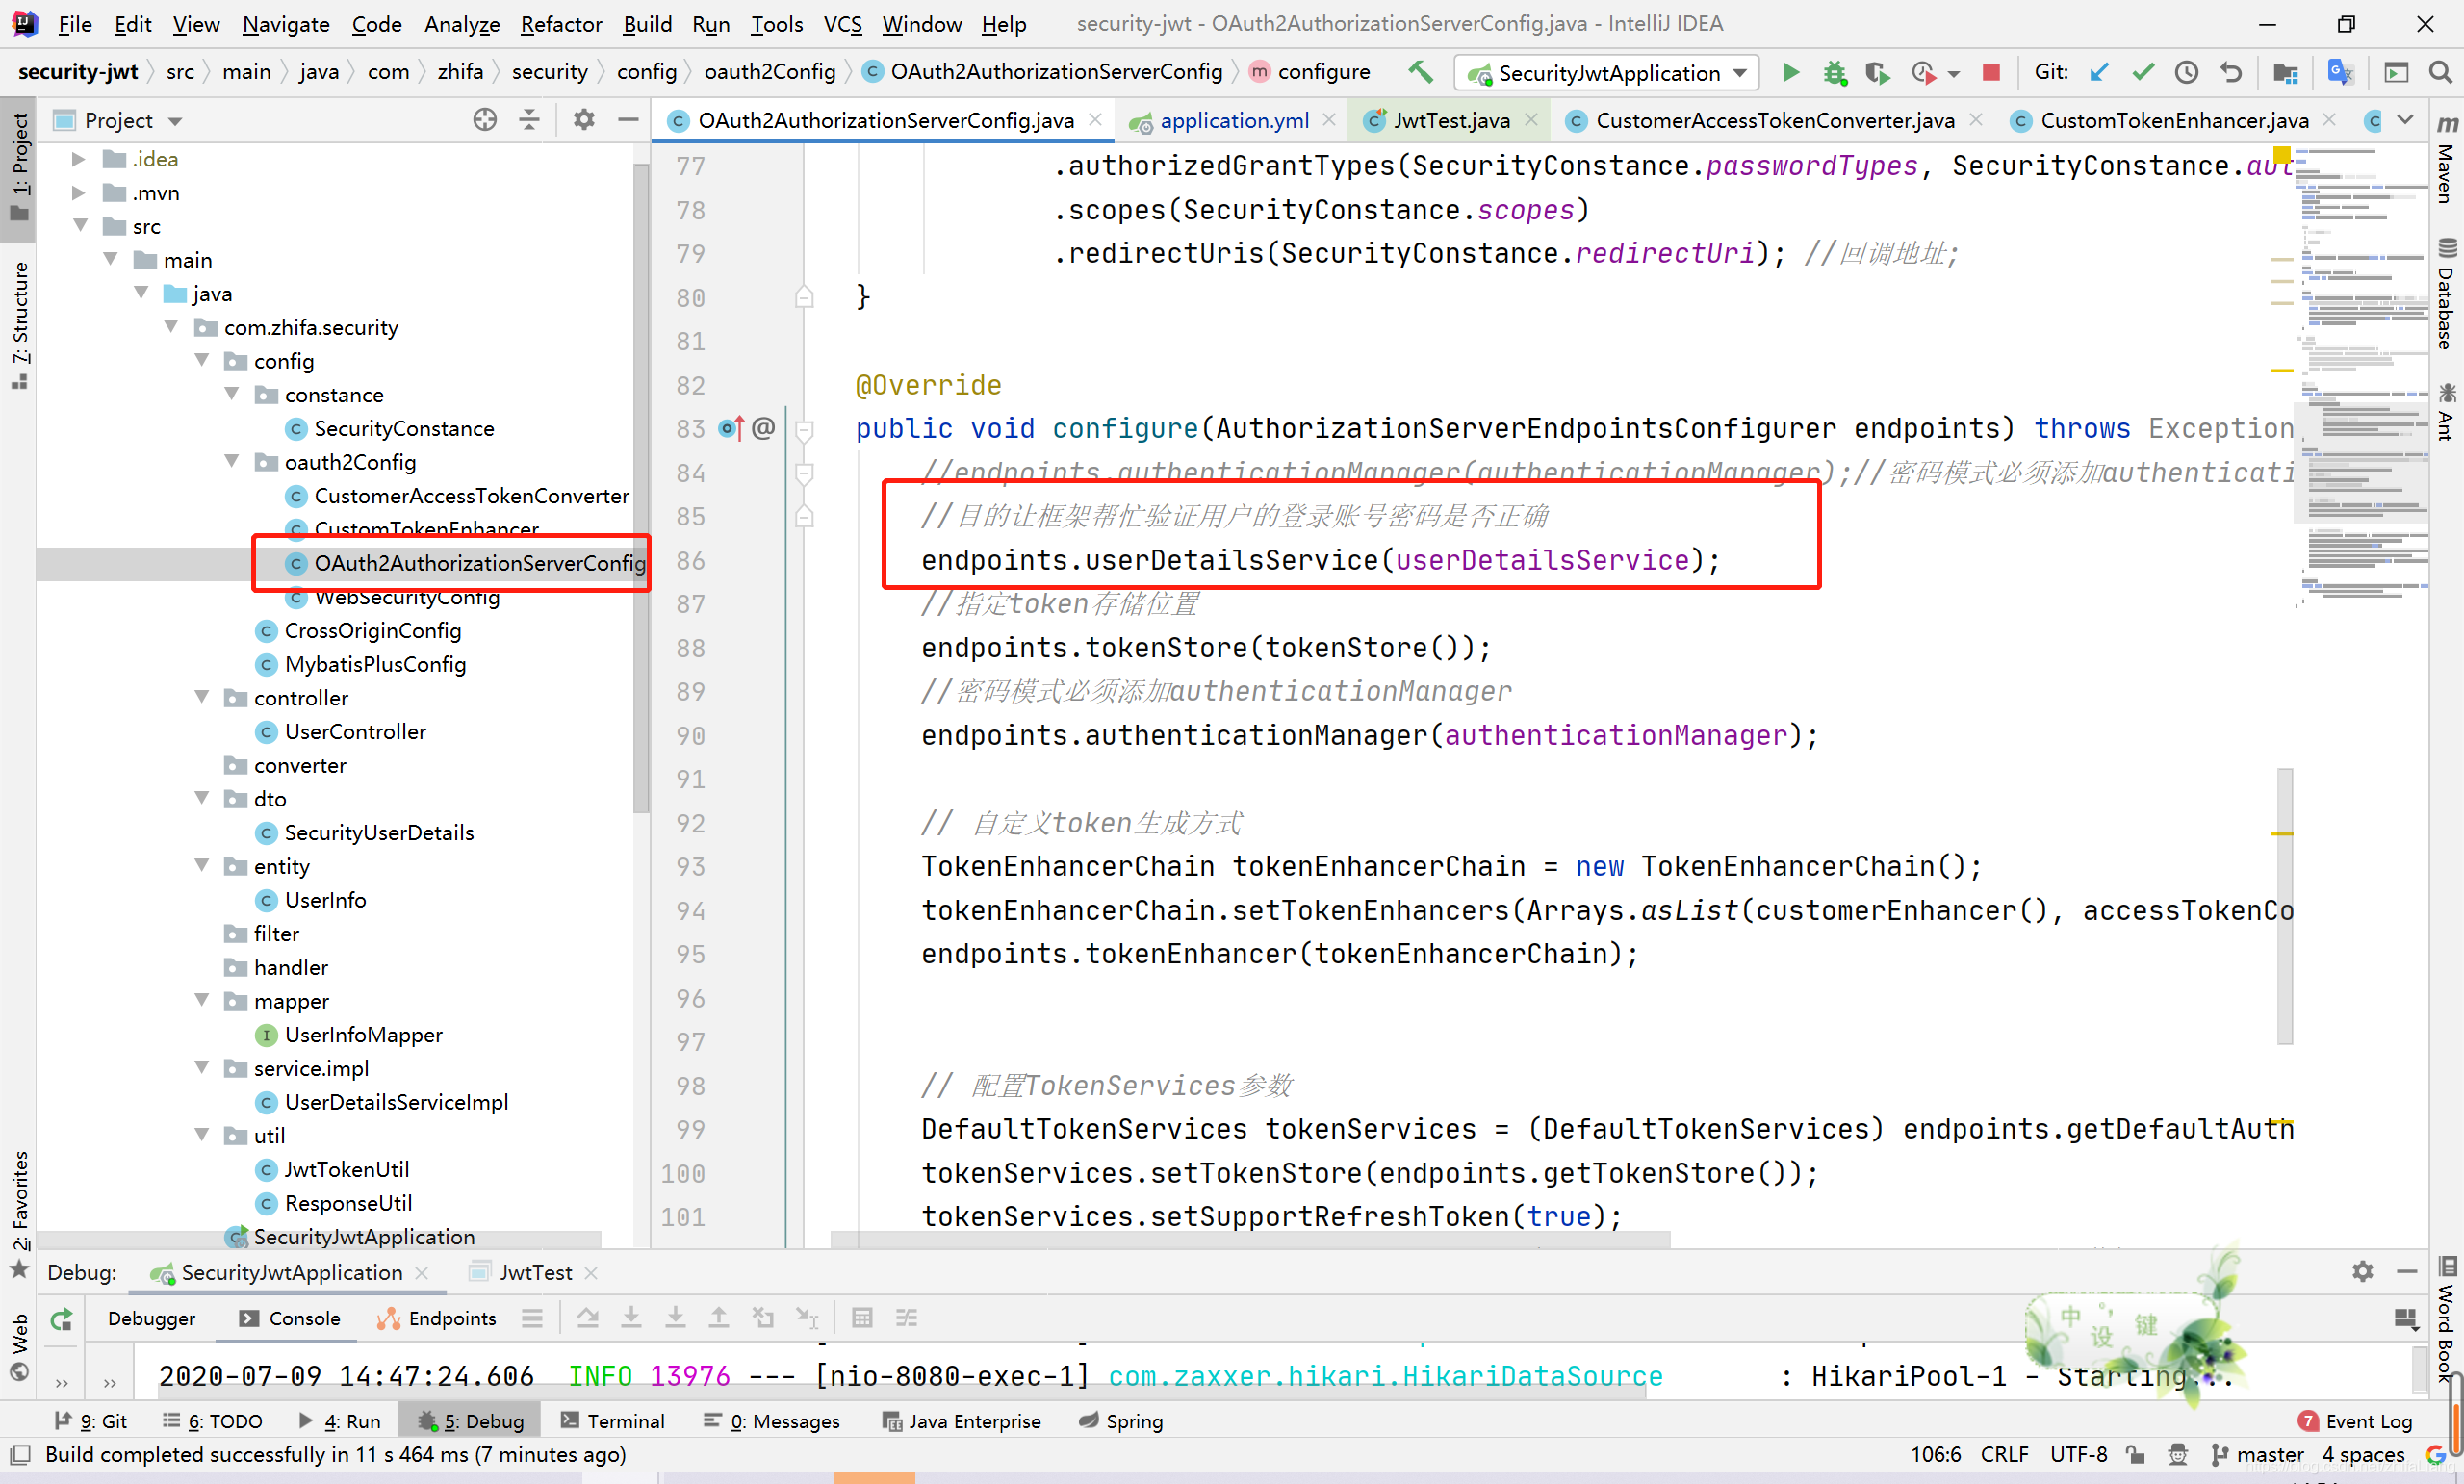Switch to the application.yml editor tab
The width and height of the screenshot is (2464, 1484).
pos(1233,120)
